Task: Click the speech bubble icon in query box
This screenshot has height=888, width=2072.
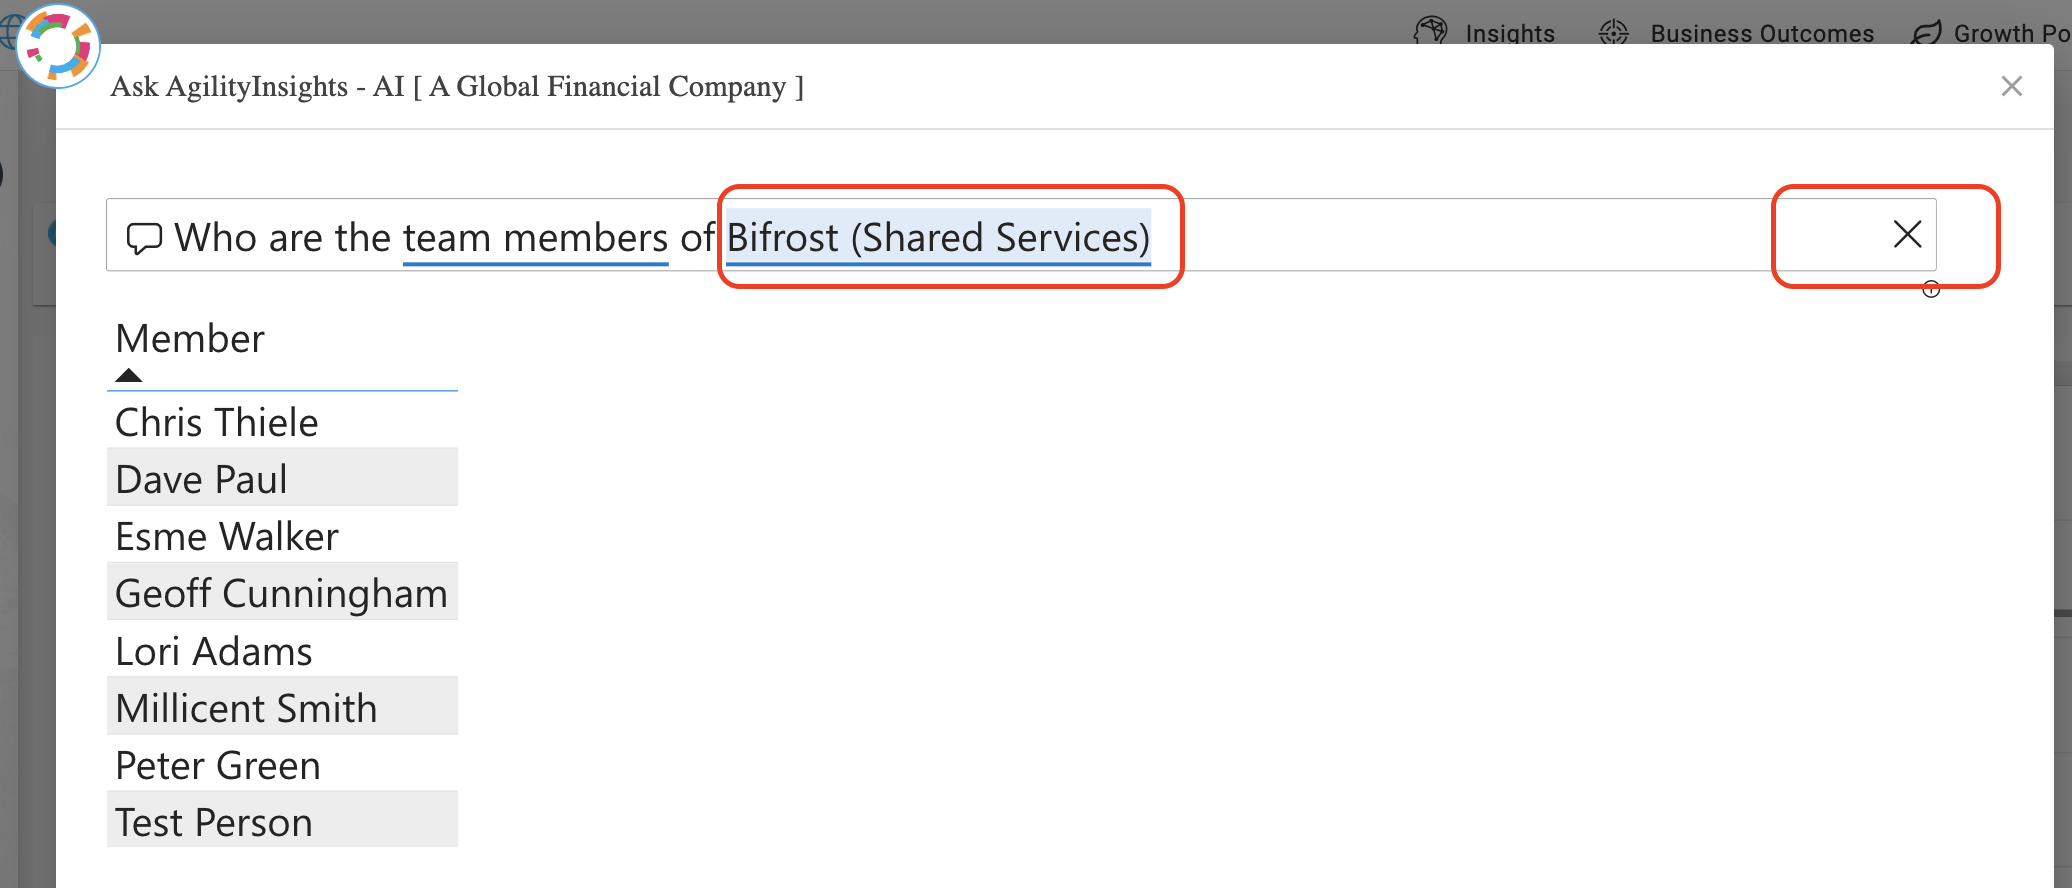Action: point(144,238)
